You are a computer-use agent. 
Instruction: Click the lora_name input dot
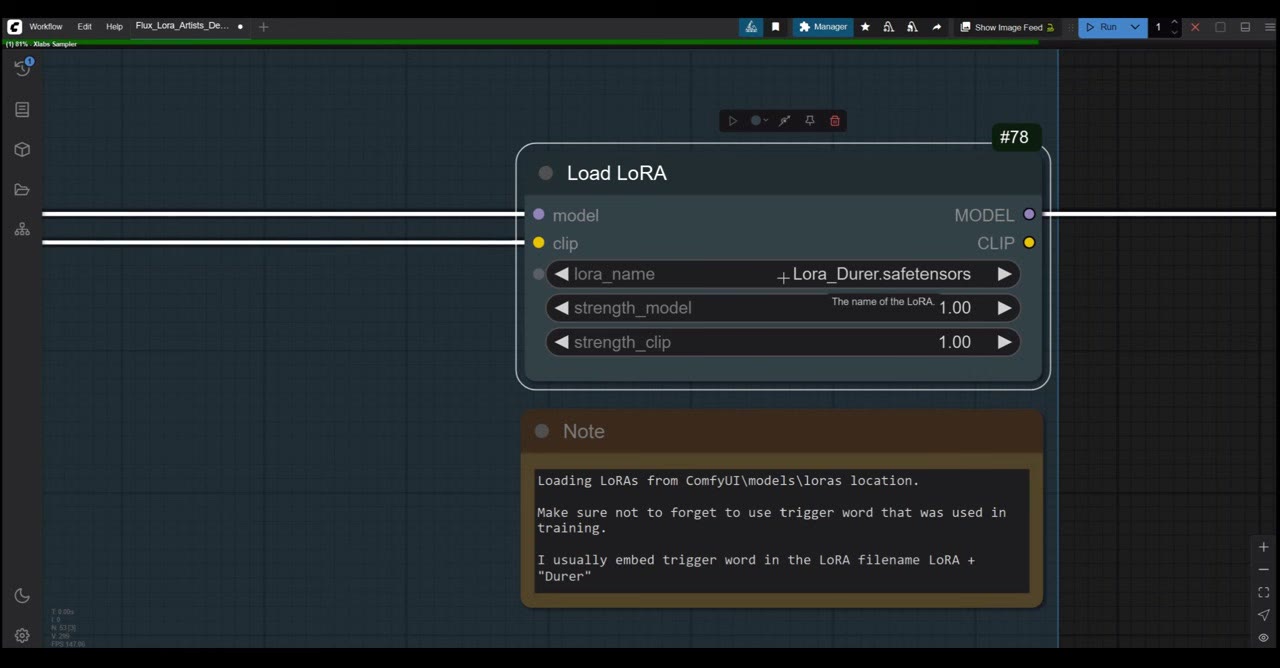539,274
